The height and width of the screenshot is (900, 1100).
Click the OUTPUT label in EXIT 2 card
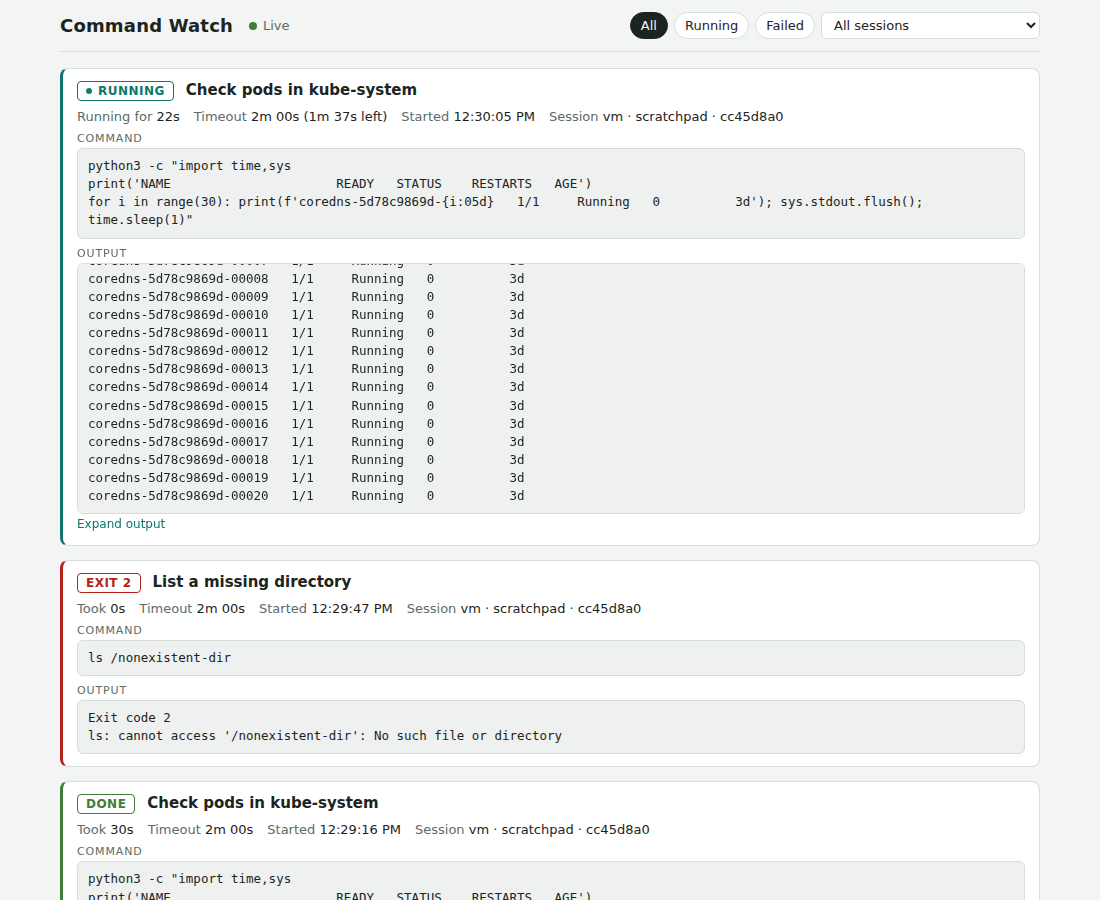coord(102,690)
